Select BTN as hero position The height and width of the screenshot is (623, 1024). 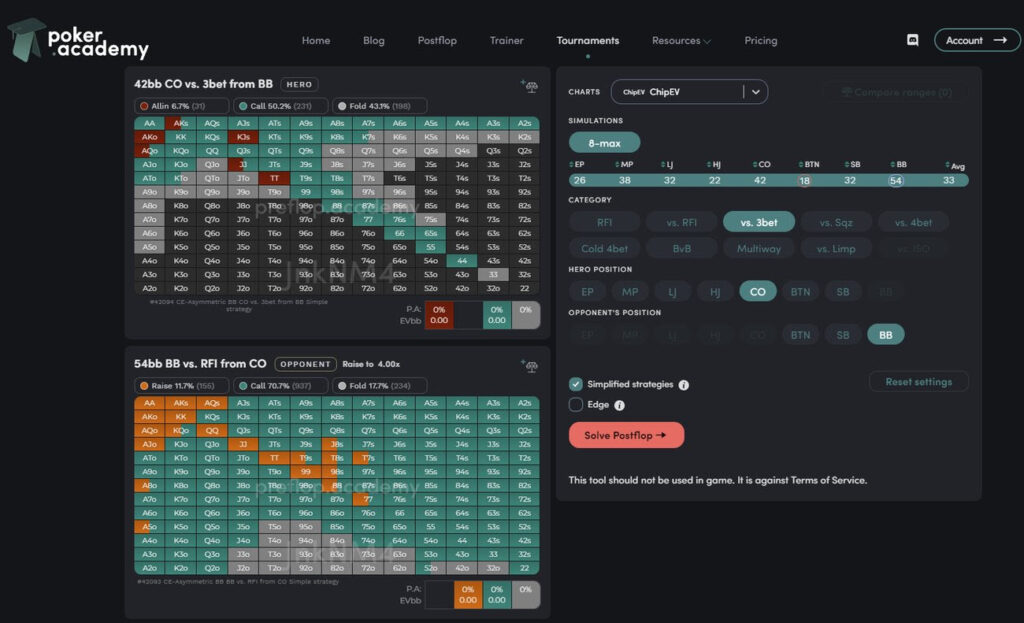[799, 291]
